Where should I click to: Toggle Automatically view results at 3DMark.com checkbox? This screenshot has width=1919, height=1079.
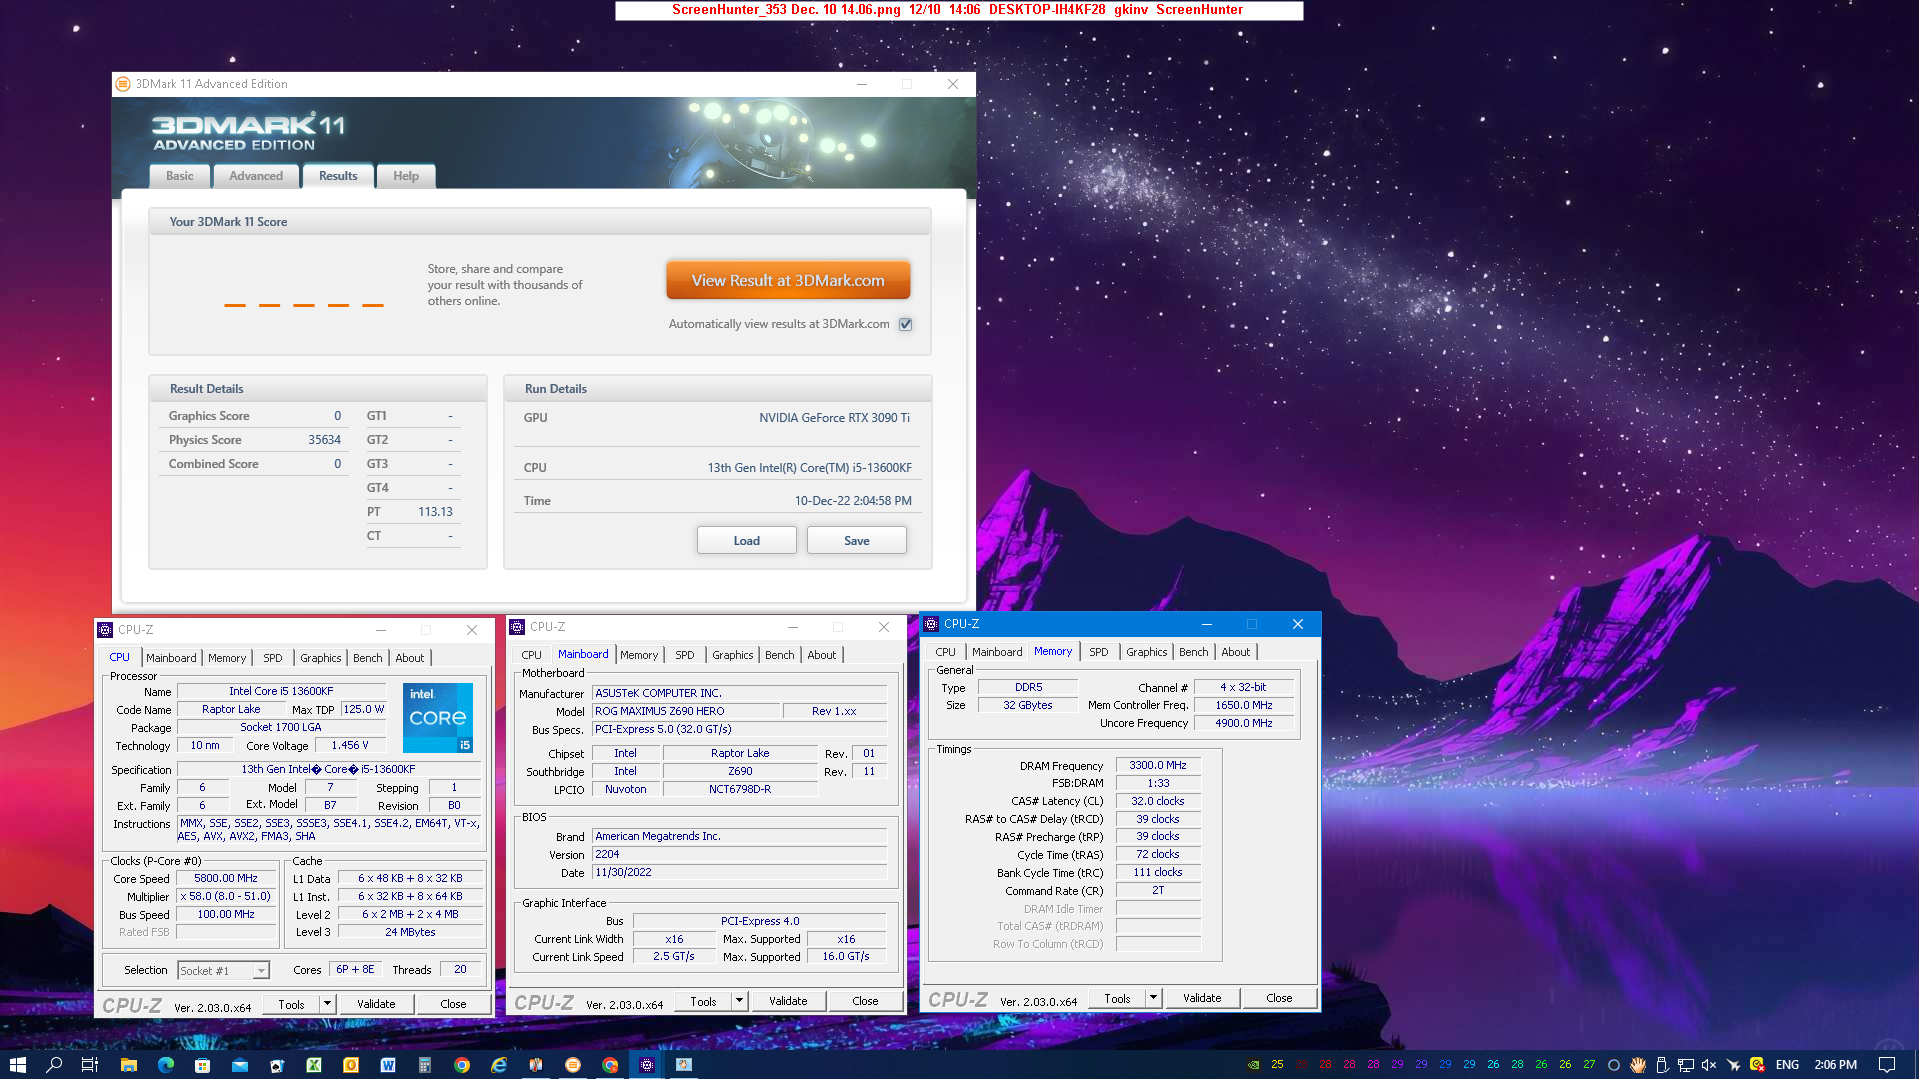point(905,324)
